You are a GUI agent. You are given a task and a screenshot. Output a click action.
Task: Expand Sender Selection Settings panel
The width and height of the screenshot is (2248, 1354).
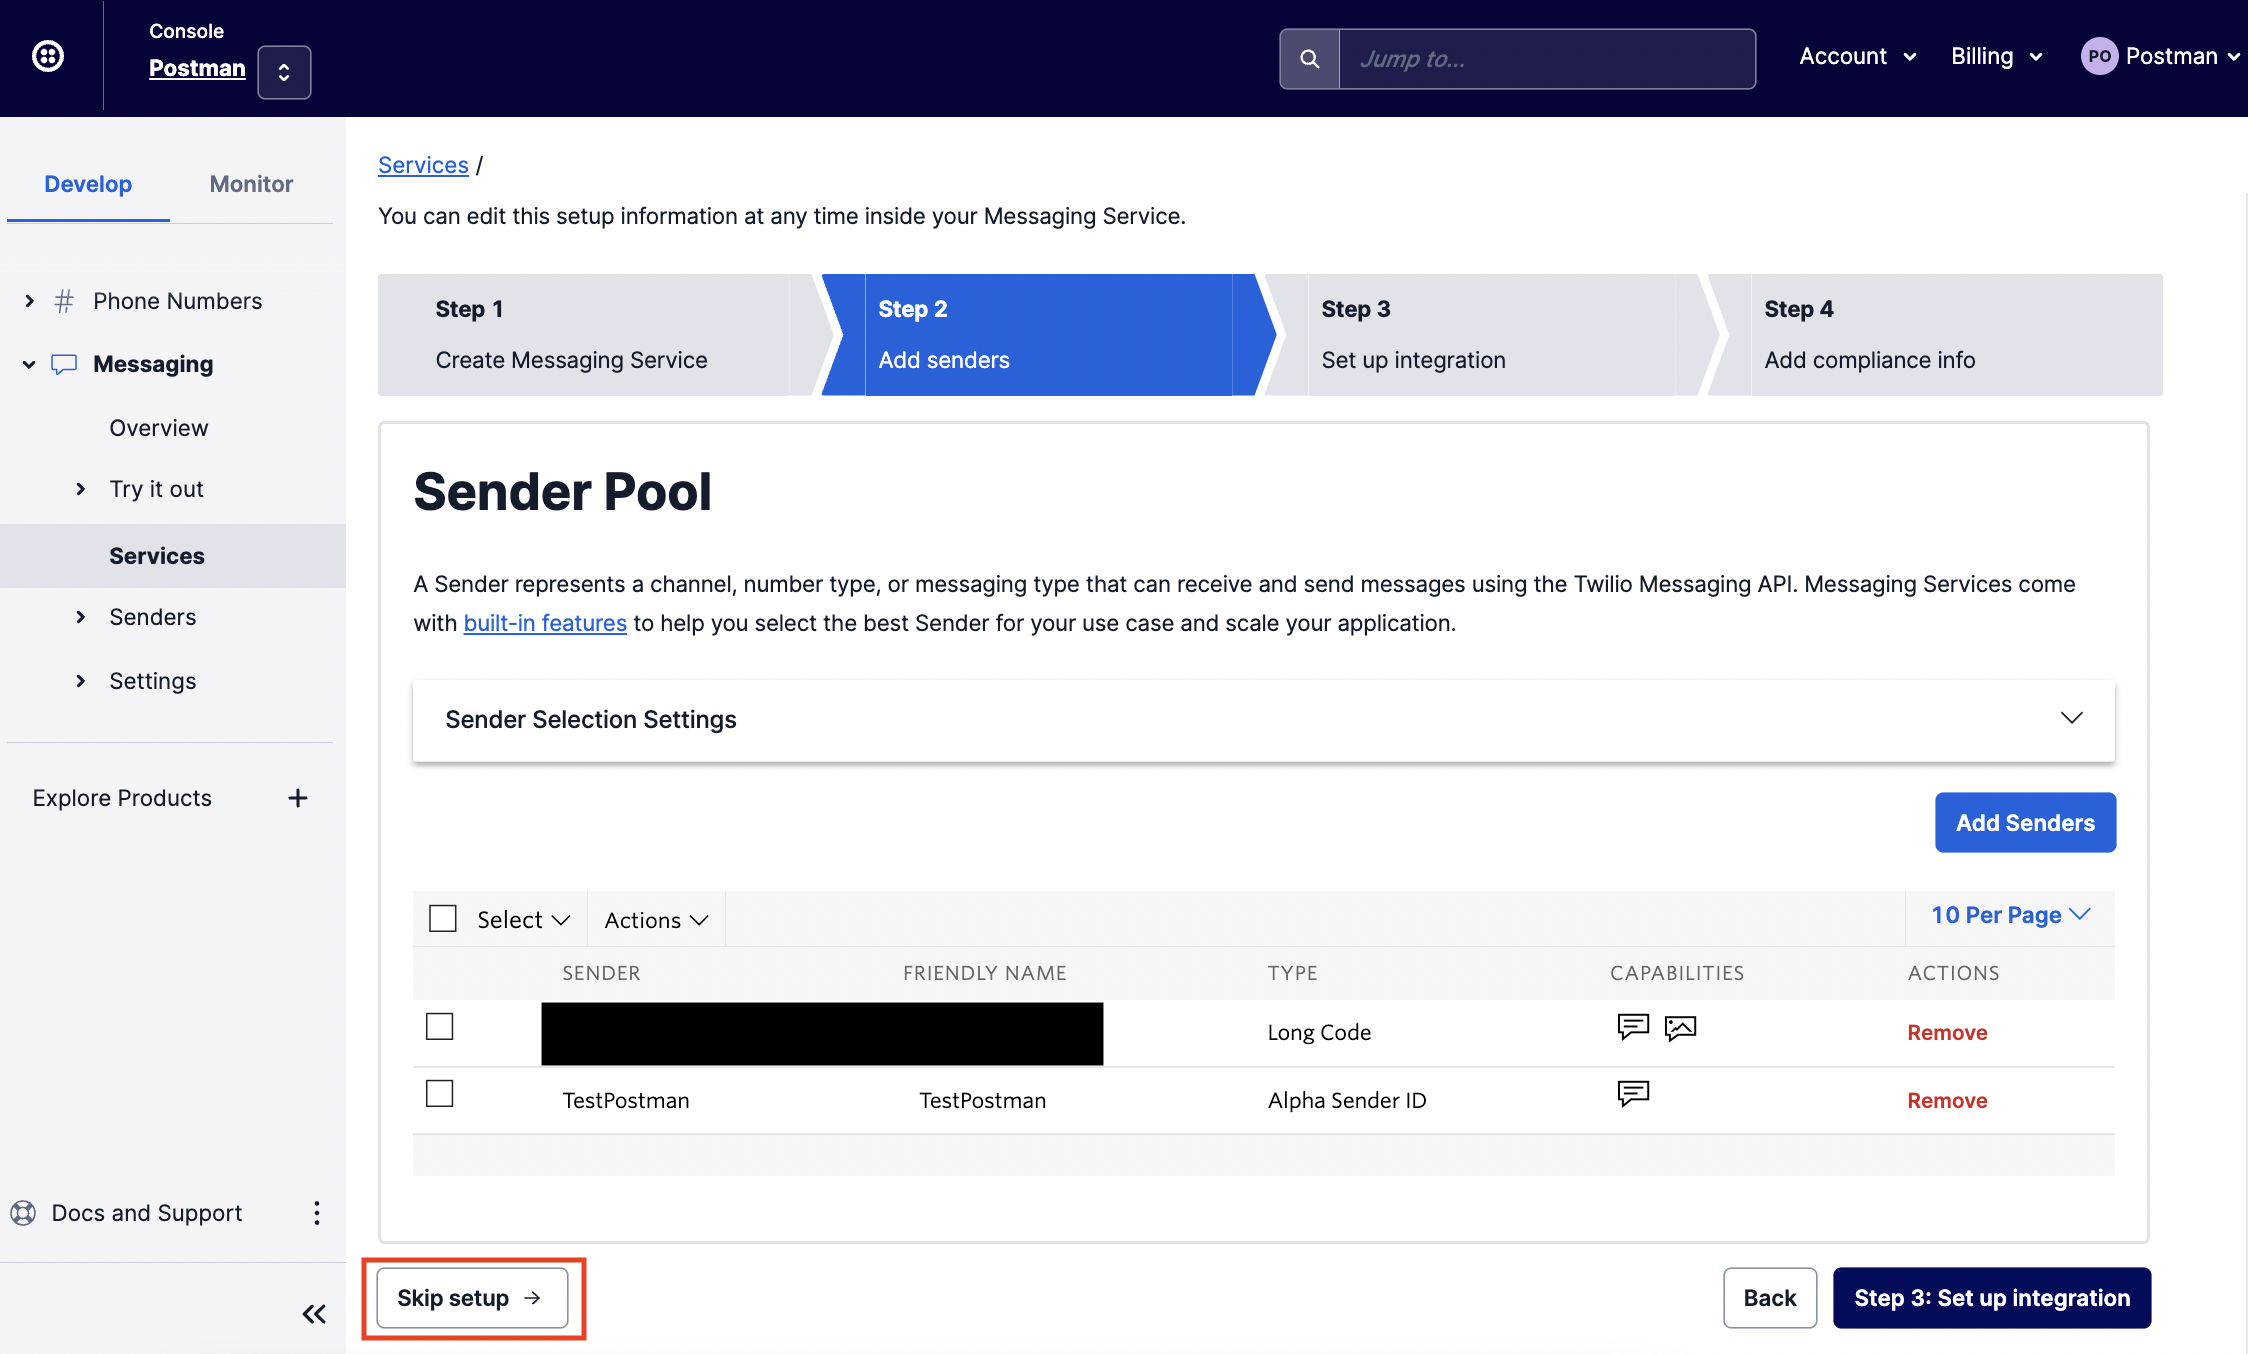(x=2071, y=719)
